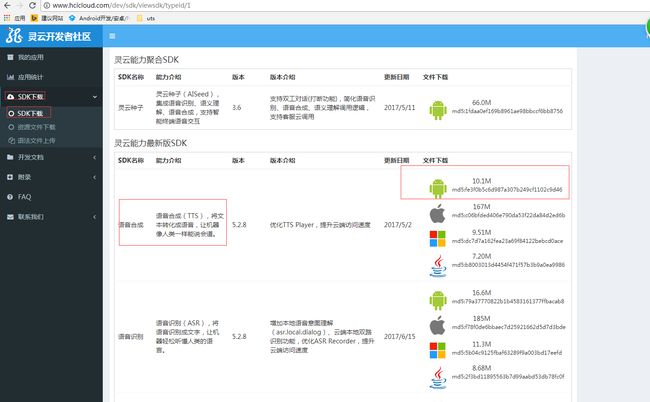
Task: Toggle sidebar with hamburger menu icon
Action: [112, 36]
